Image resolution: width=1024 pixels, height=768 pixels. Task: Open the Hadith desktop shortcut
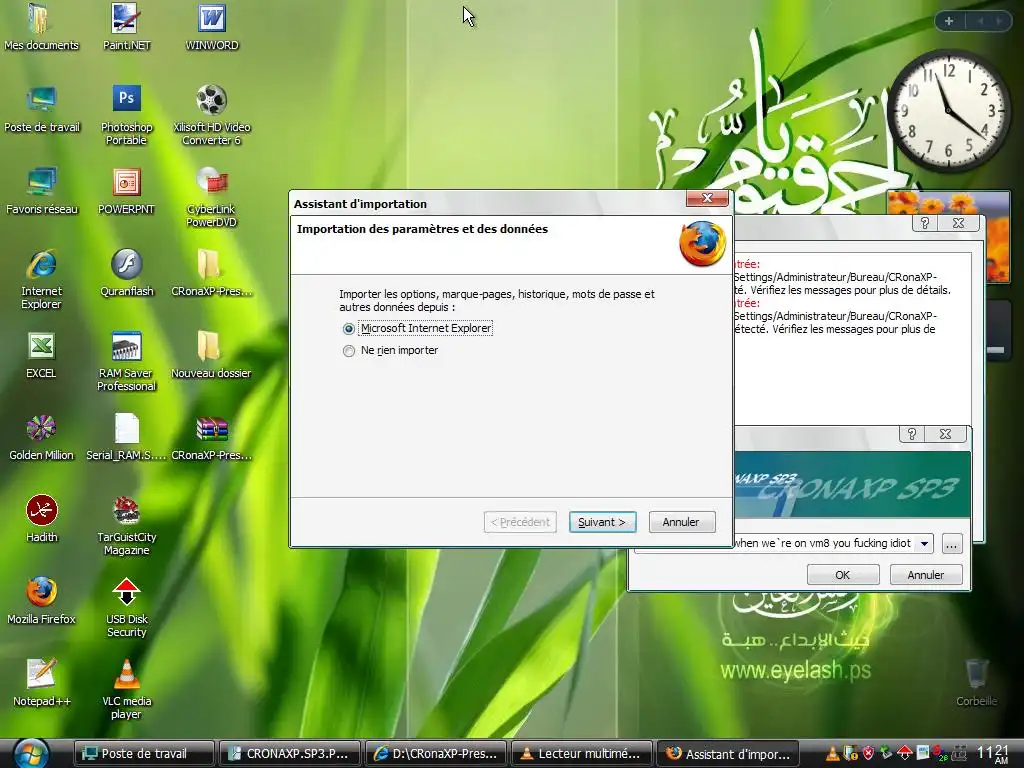pos(41,520)
